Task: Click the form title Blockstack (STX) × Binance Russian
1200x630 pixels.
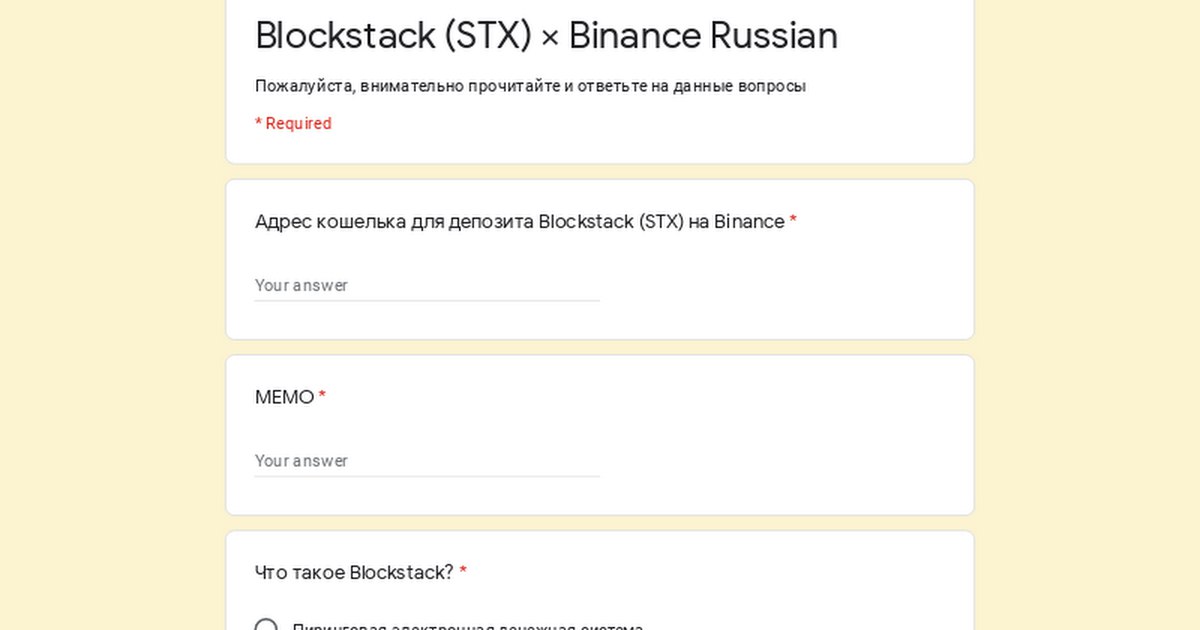Action: 546,36
